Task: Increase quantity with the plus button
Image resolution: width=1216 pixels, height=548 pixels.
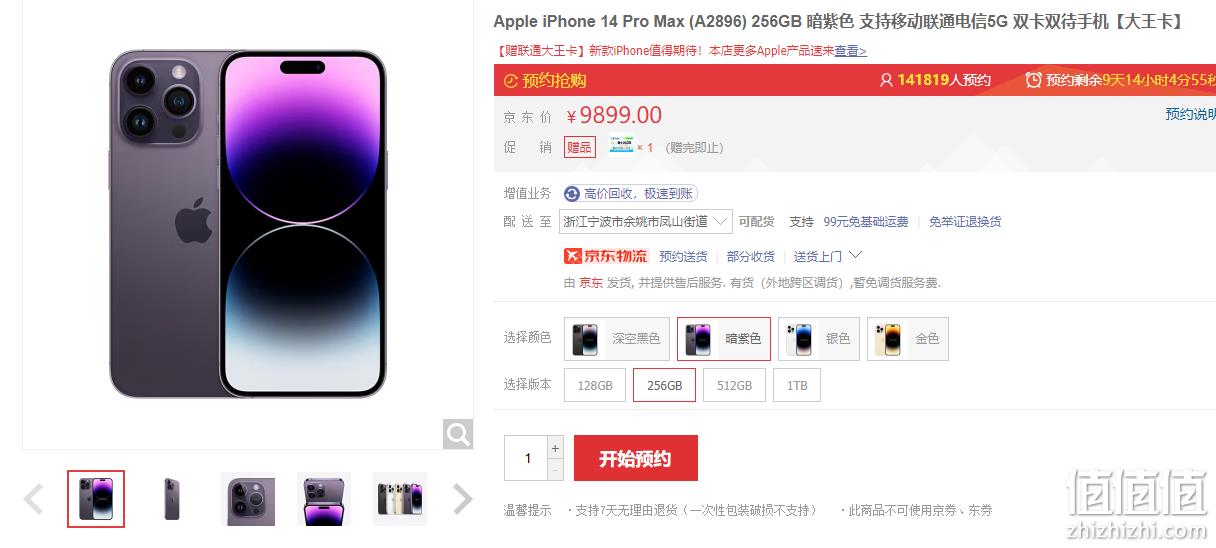Action: 556,447
